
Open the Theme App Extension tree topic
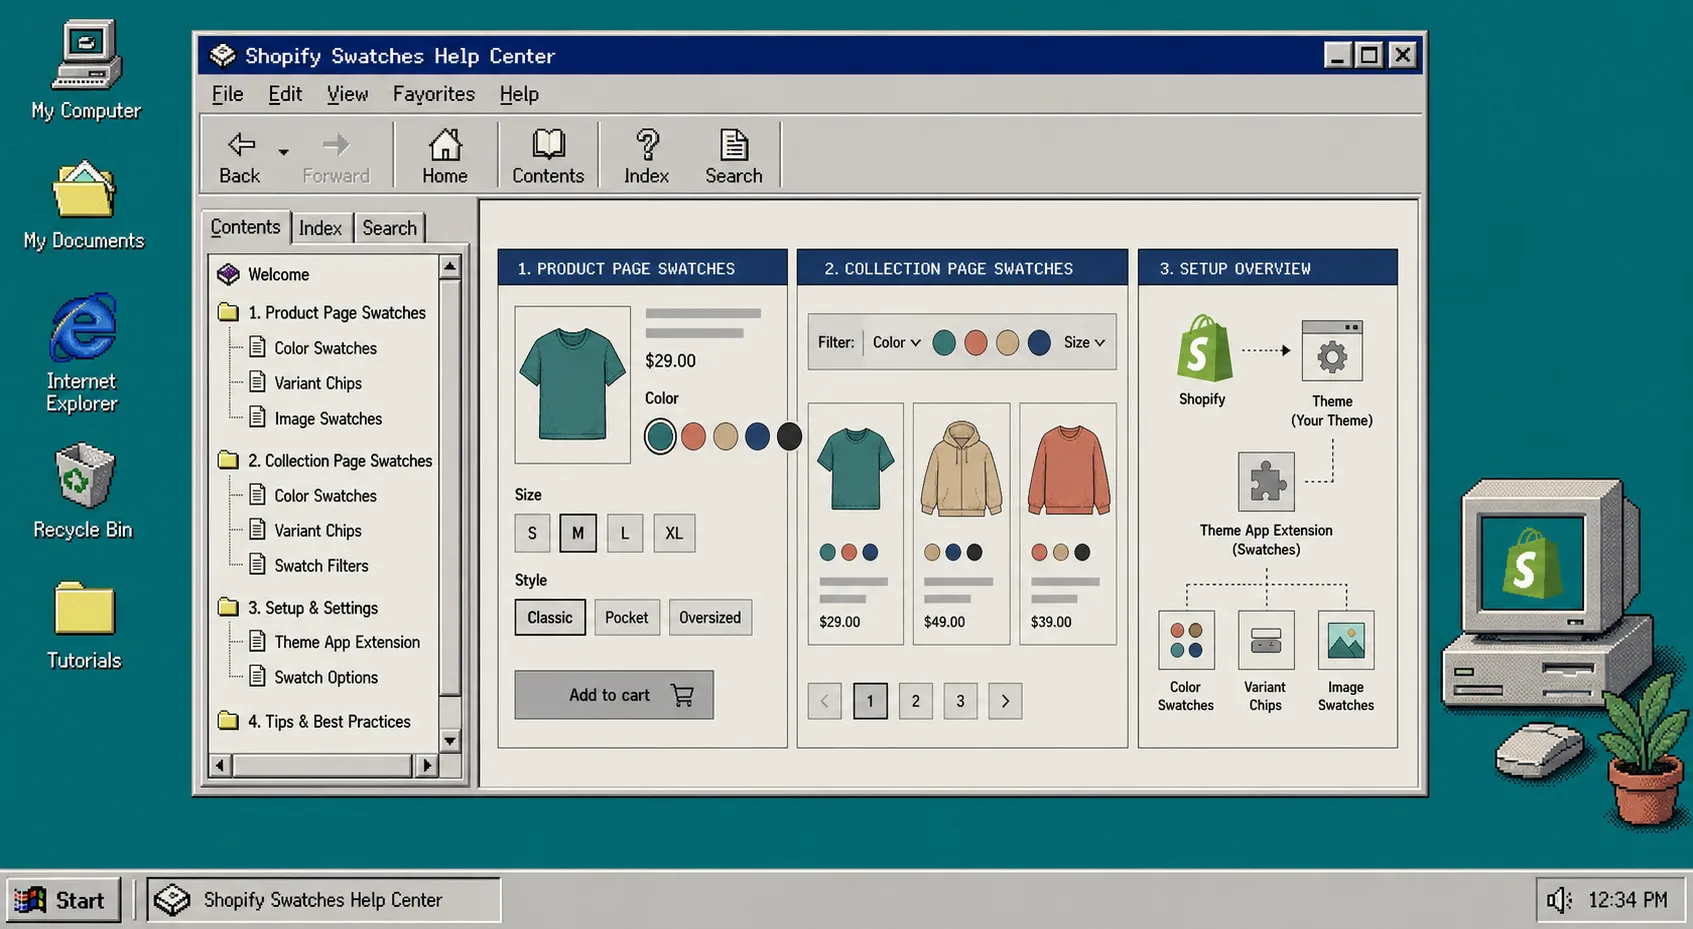pyautogui.click(x=347, y=642)
